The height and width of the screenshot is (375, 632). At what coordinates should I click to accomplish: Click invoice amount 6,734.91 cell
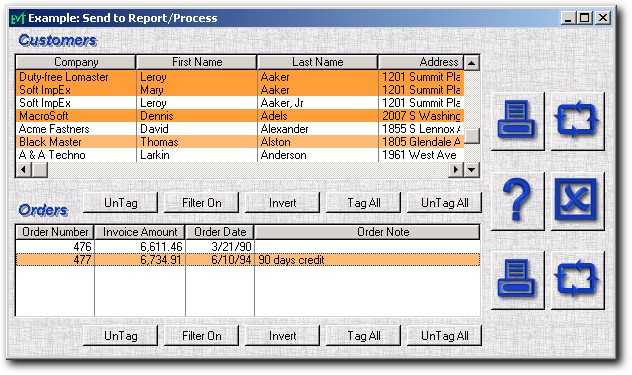pos(140,259)
